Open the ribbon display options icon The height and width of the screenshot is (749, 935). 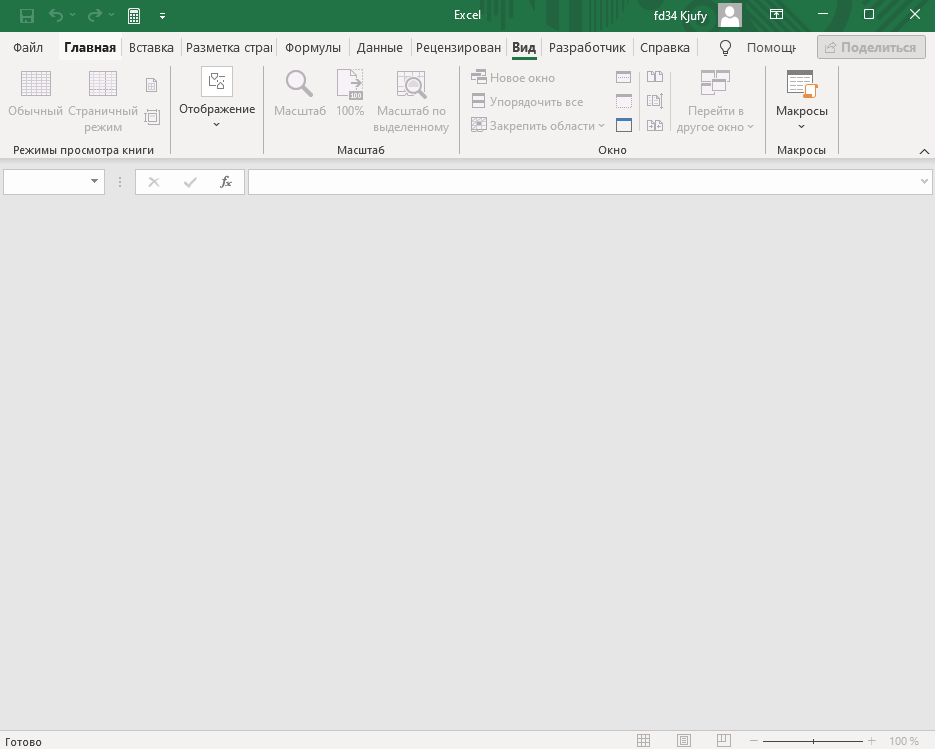pos(776,15)
